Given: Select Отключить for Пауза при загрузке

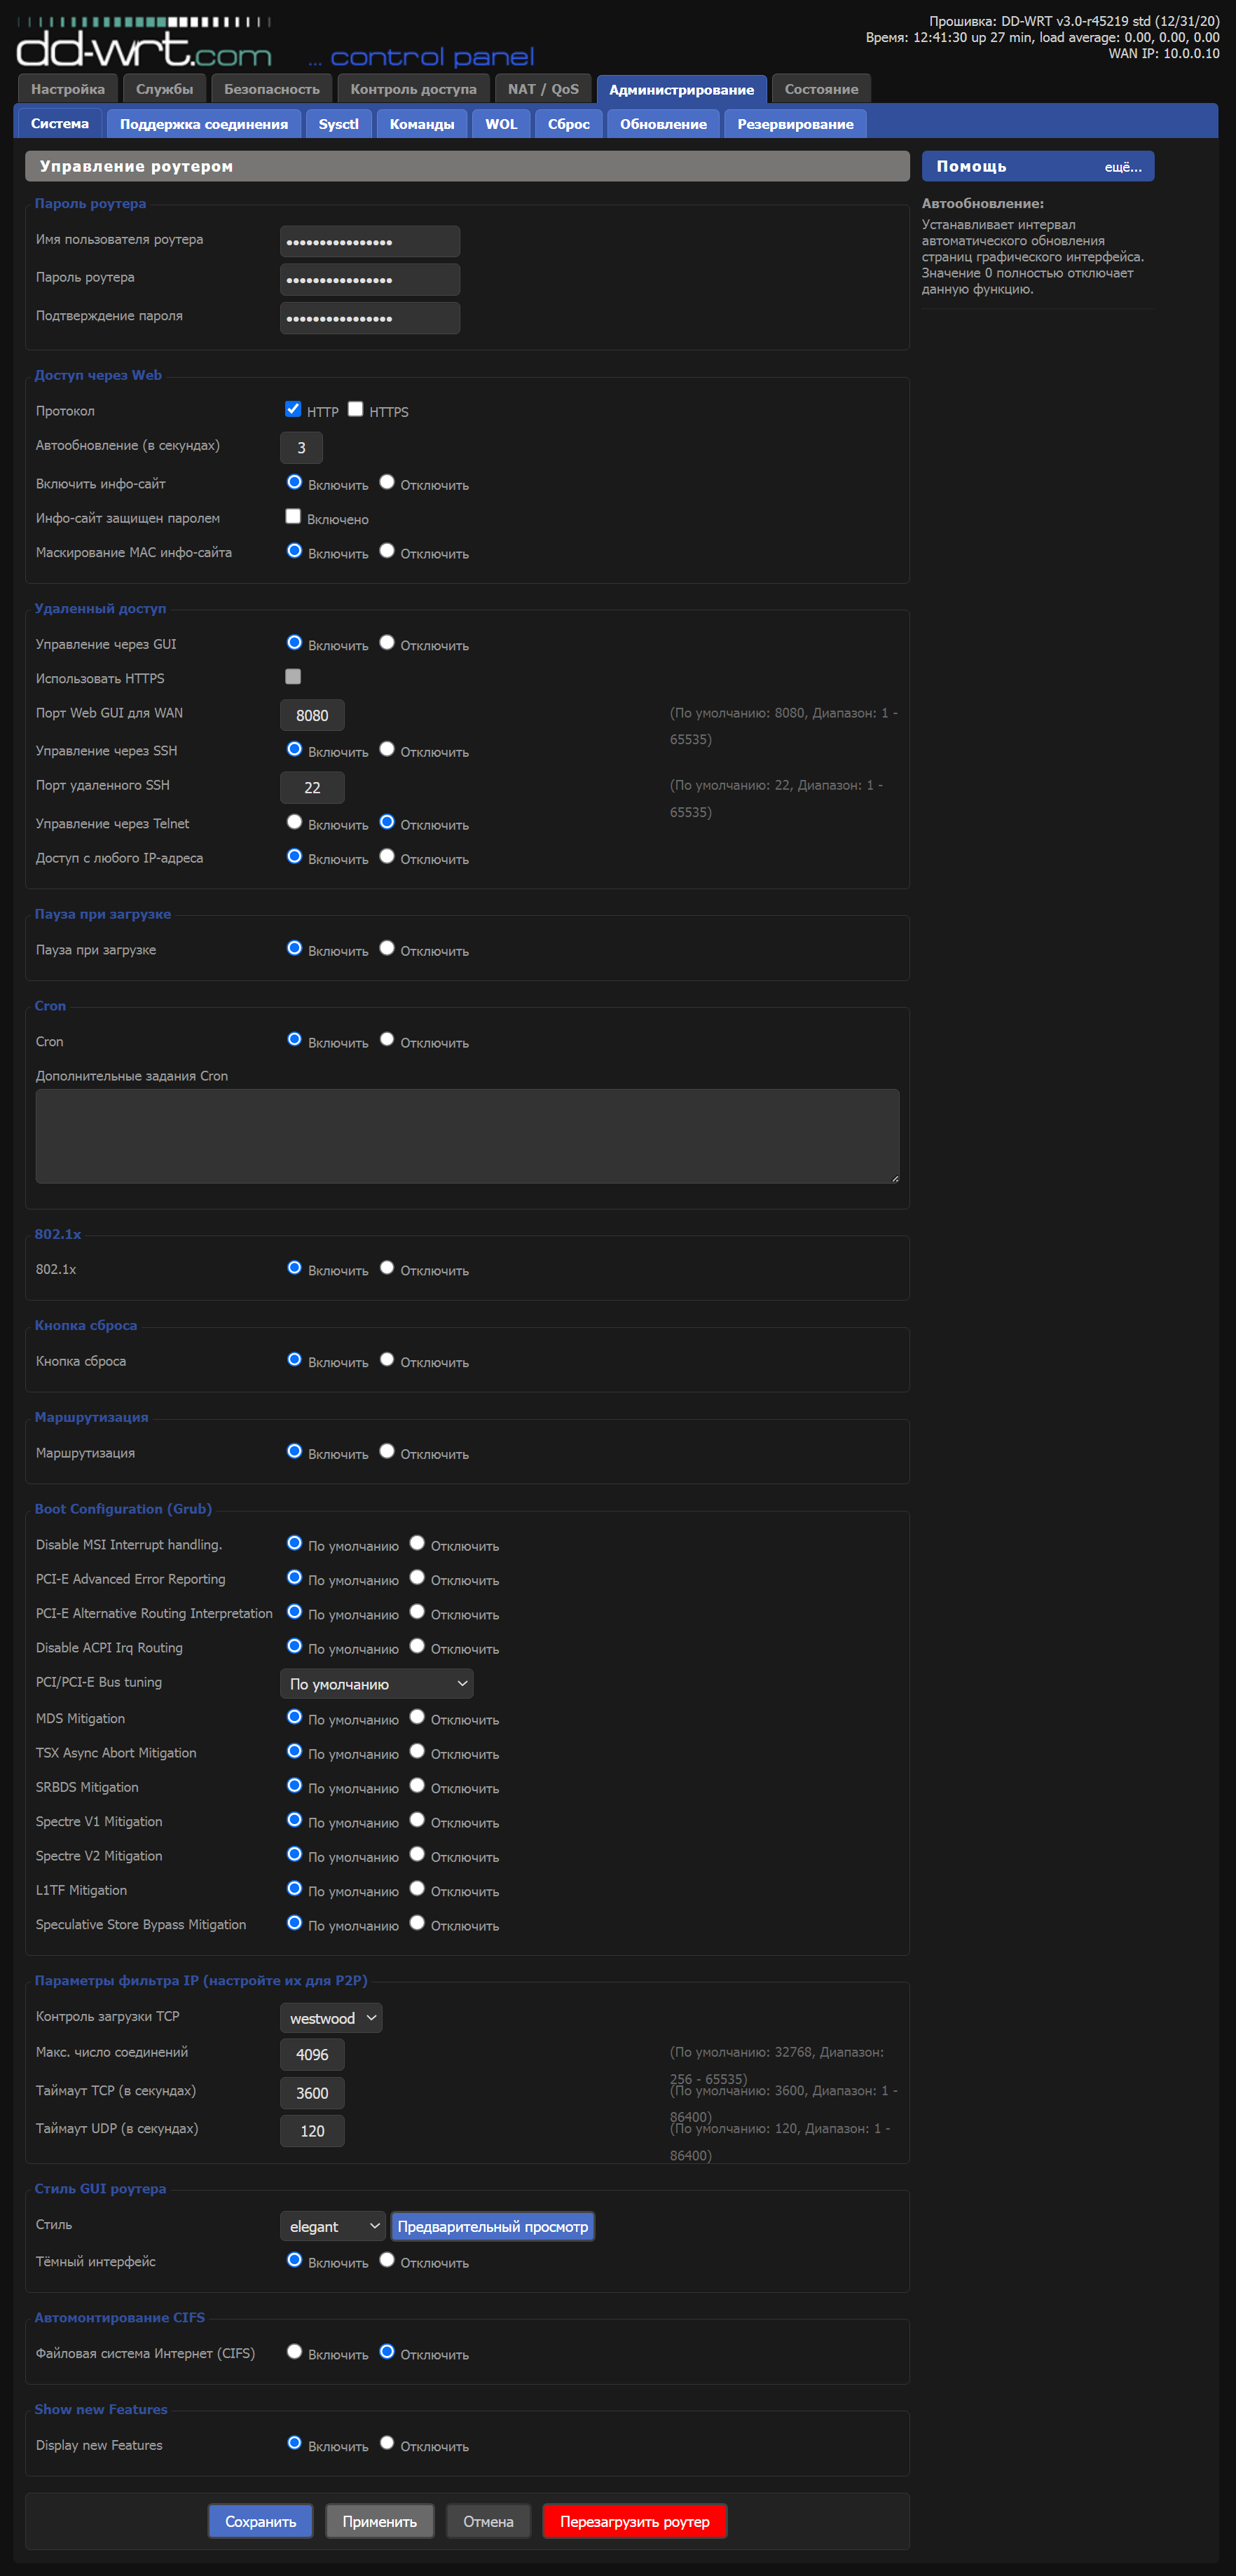Looking at the screenshot, I should tap(387, 948).
